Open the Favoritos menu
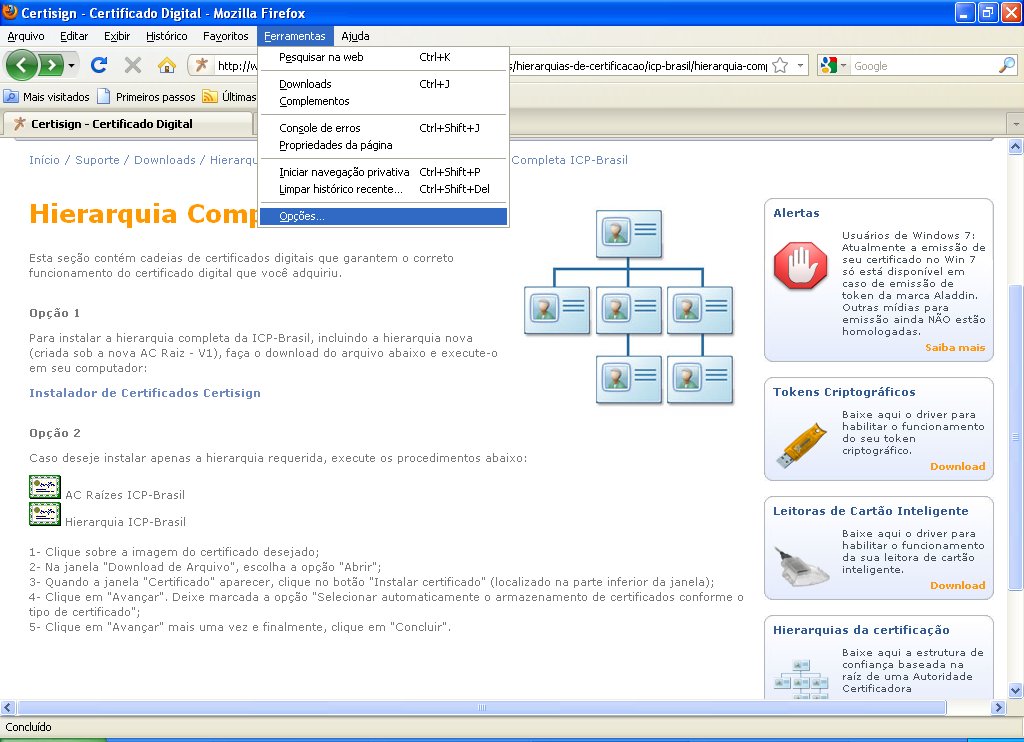Image resolution: width=1024 pixels, height=742 pixels. [x=225, y=36]
